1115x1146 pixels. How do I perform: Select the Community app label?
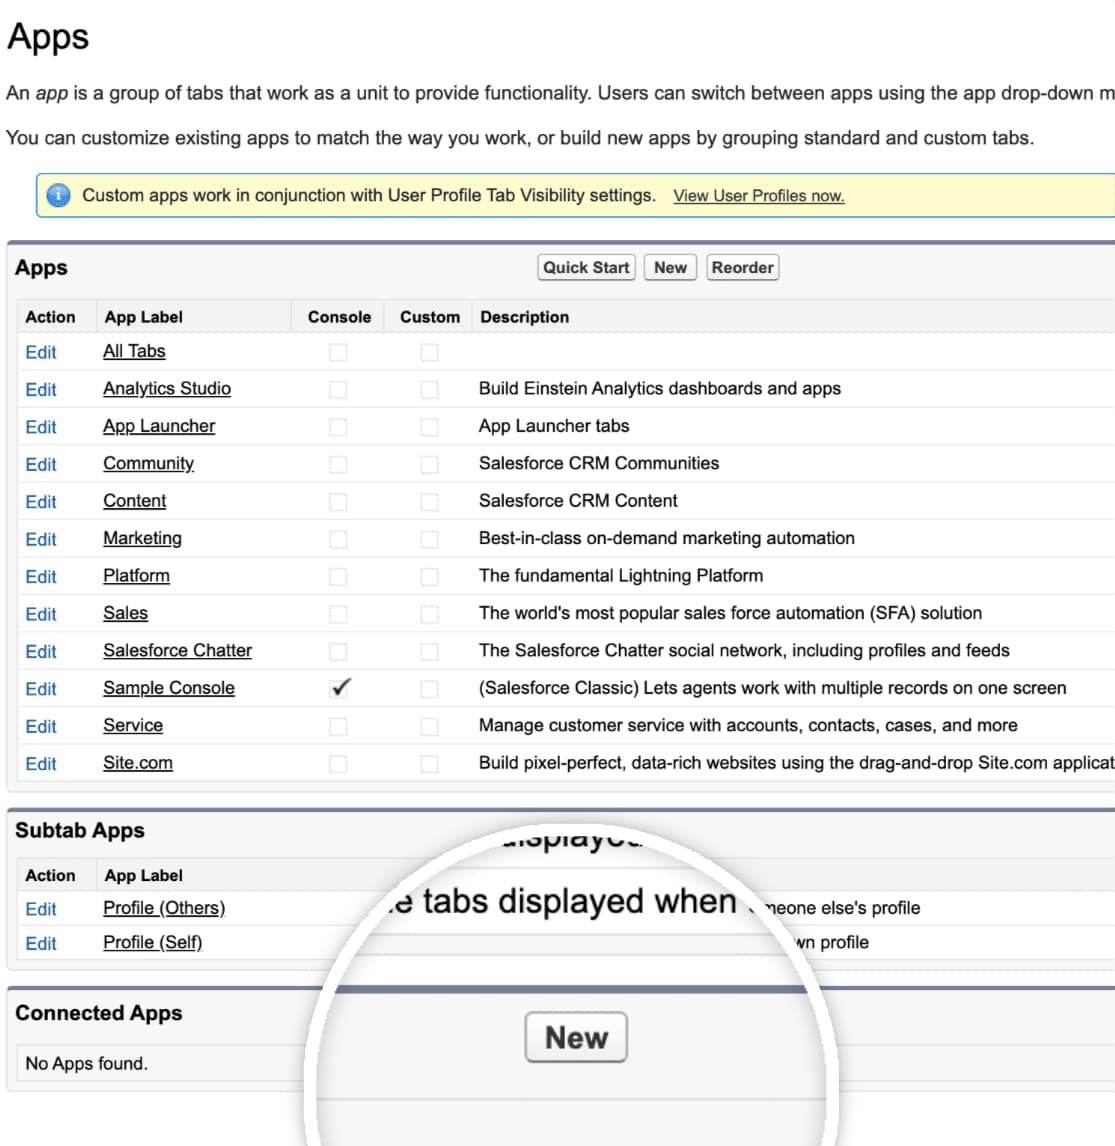pos(148,463)
